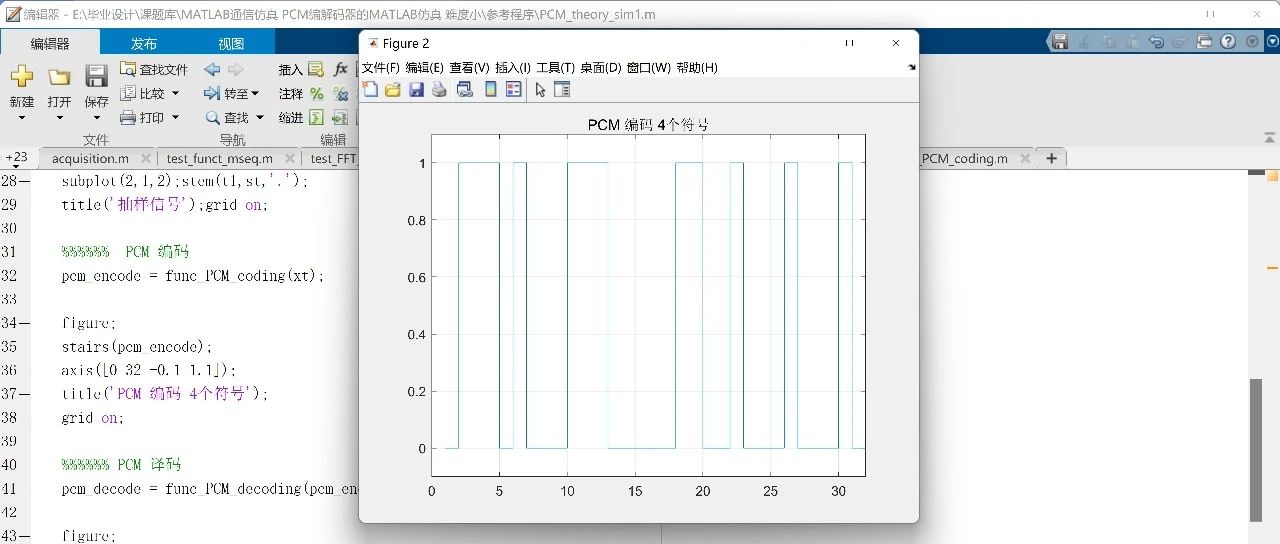Expand the New (新建) dropdown arrow
The image size is (1280, 544).
point(21,117)
